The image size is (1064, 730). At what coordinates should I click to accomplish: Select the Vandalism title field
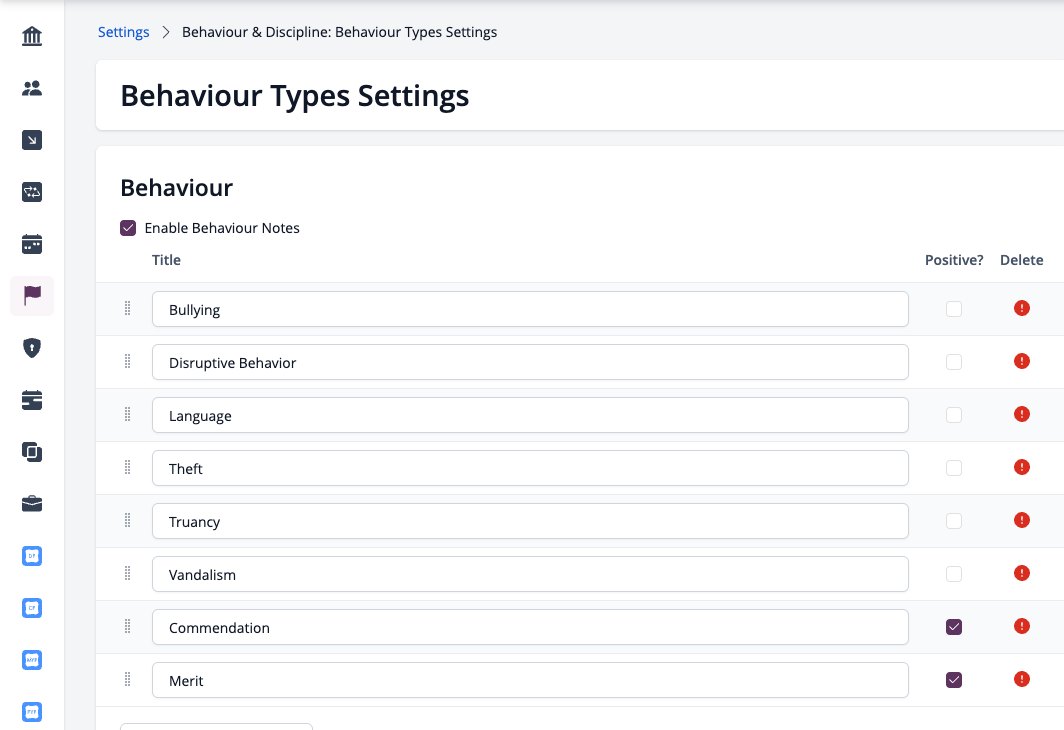(530, 574)
